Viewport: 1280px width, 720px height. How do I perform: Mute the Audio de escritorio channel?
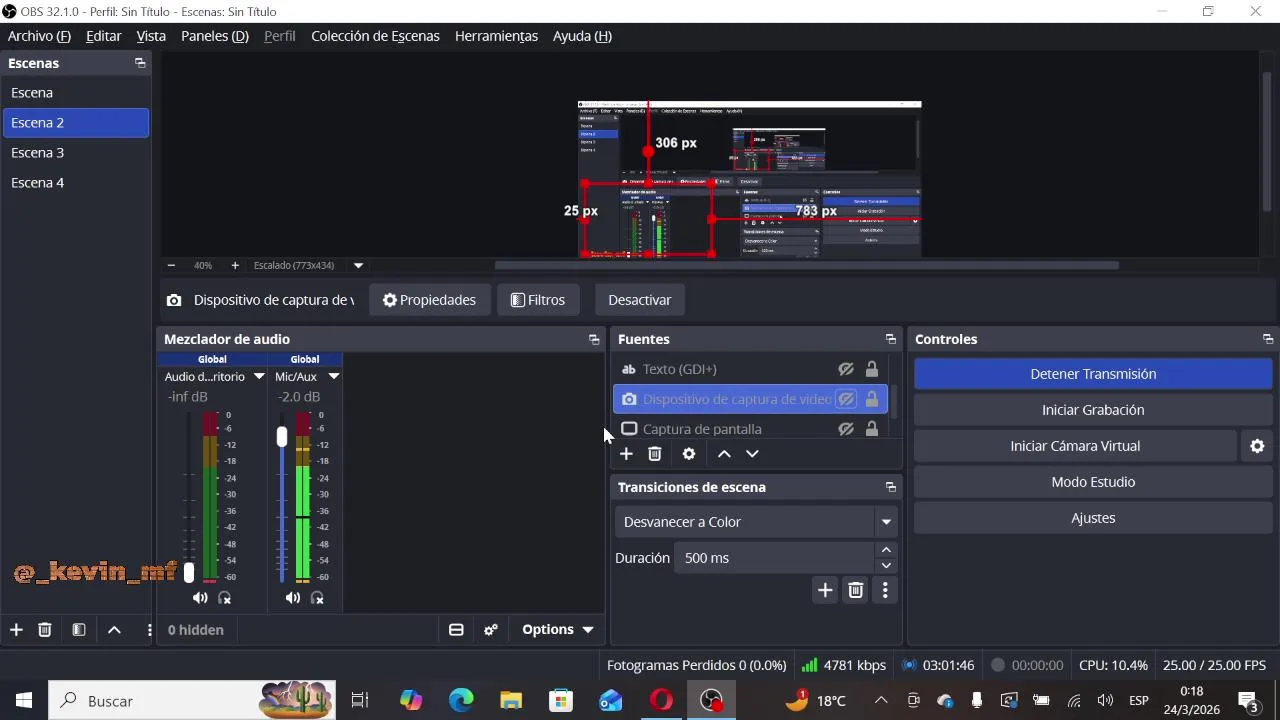200,598
